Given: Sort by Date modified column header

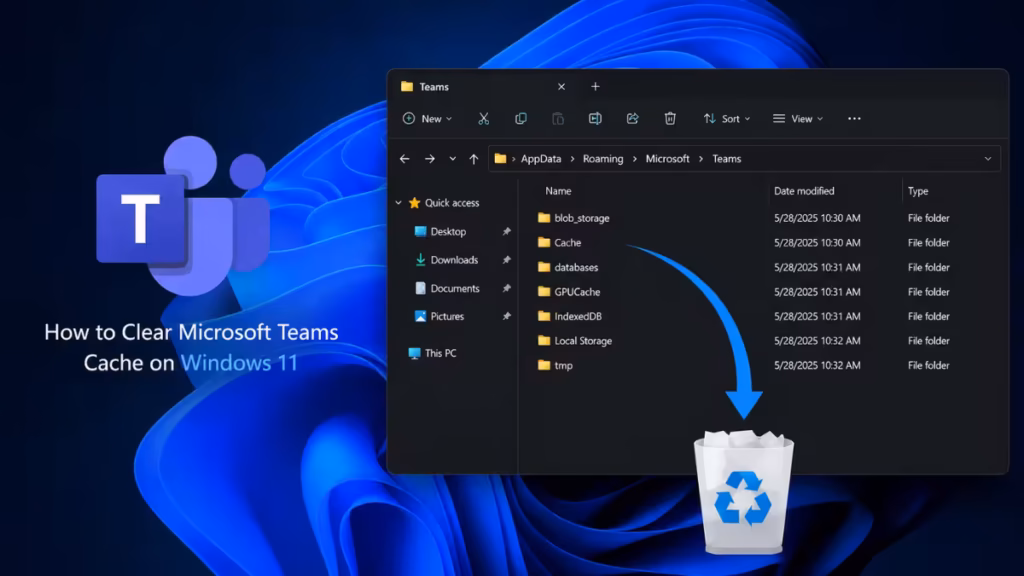Looking at the screenshot, I should point(804,191).
